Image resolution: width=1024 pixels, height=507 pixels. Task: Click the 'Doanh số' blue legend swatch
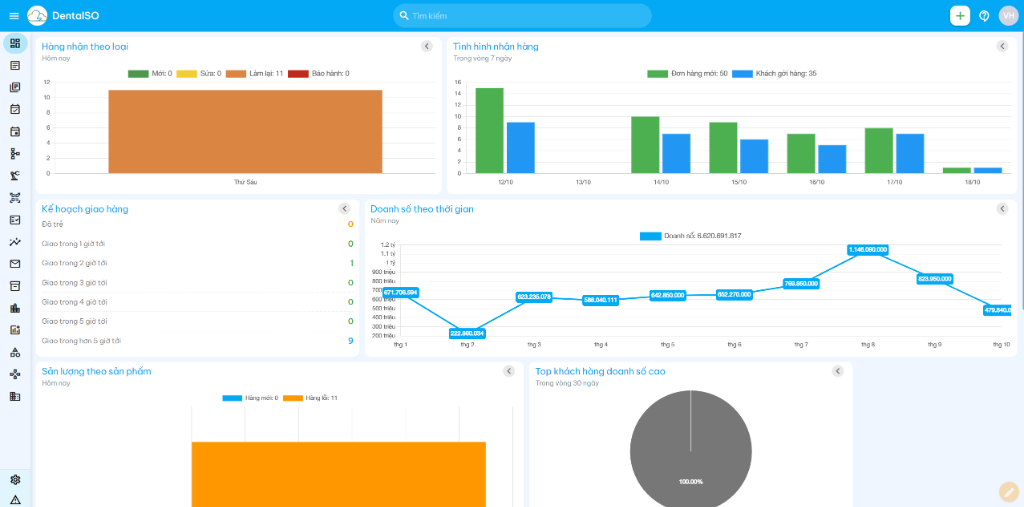pyautogui.click(x=650, y=236)
